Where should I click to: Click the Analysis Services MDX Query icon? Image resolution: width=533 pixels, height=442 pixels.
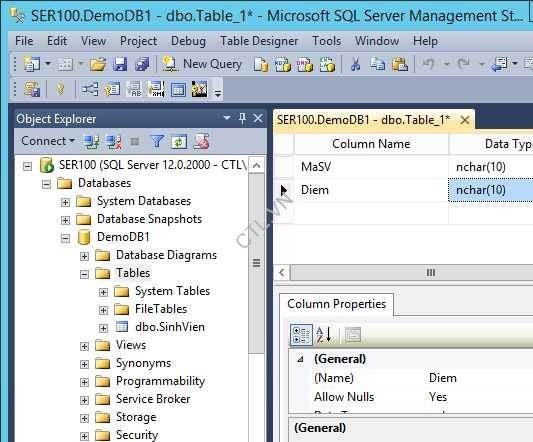283,64
